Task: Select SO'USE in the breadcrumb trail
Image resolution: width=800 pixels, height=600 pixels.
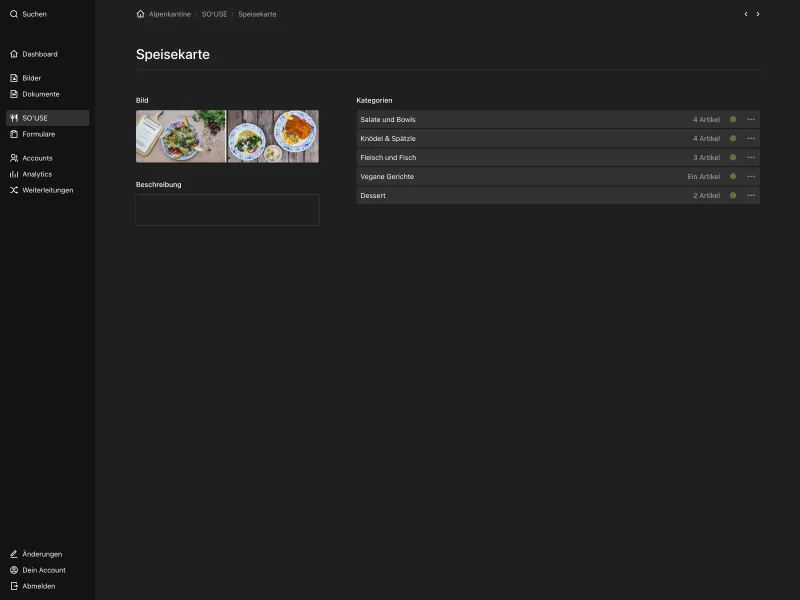Action: [214, 14]
